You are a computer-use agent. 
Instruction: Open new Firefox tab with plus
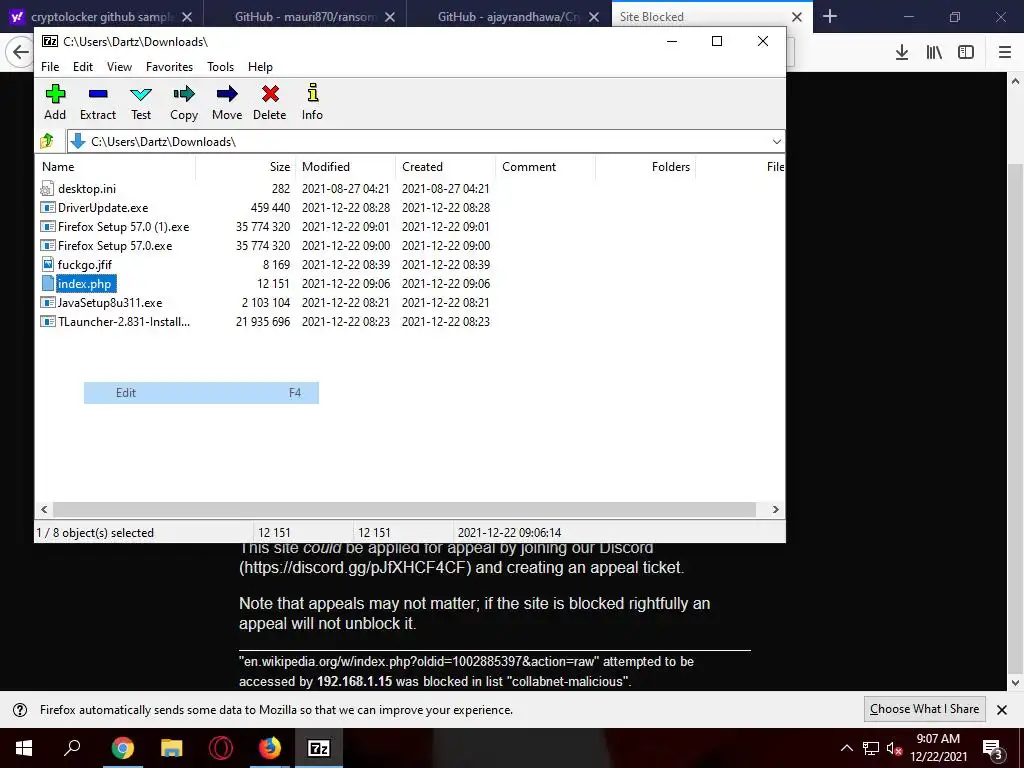(830, 16)
